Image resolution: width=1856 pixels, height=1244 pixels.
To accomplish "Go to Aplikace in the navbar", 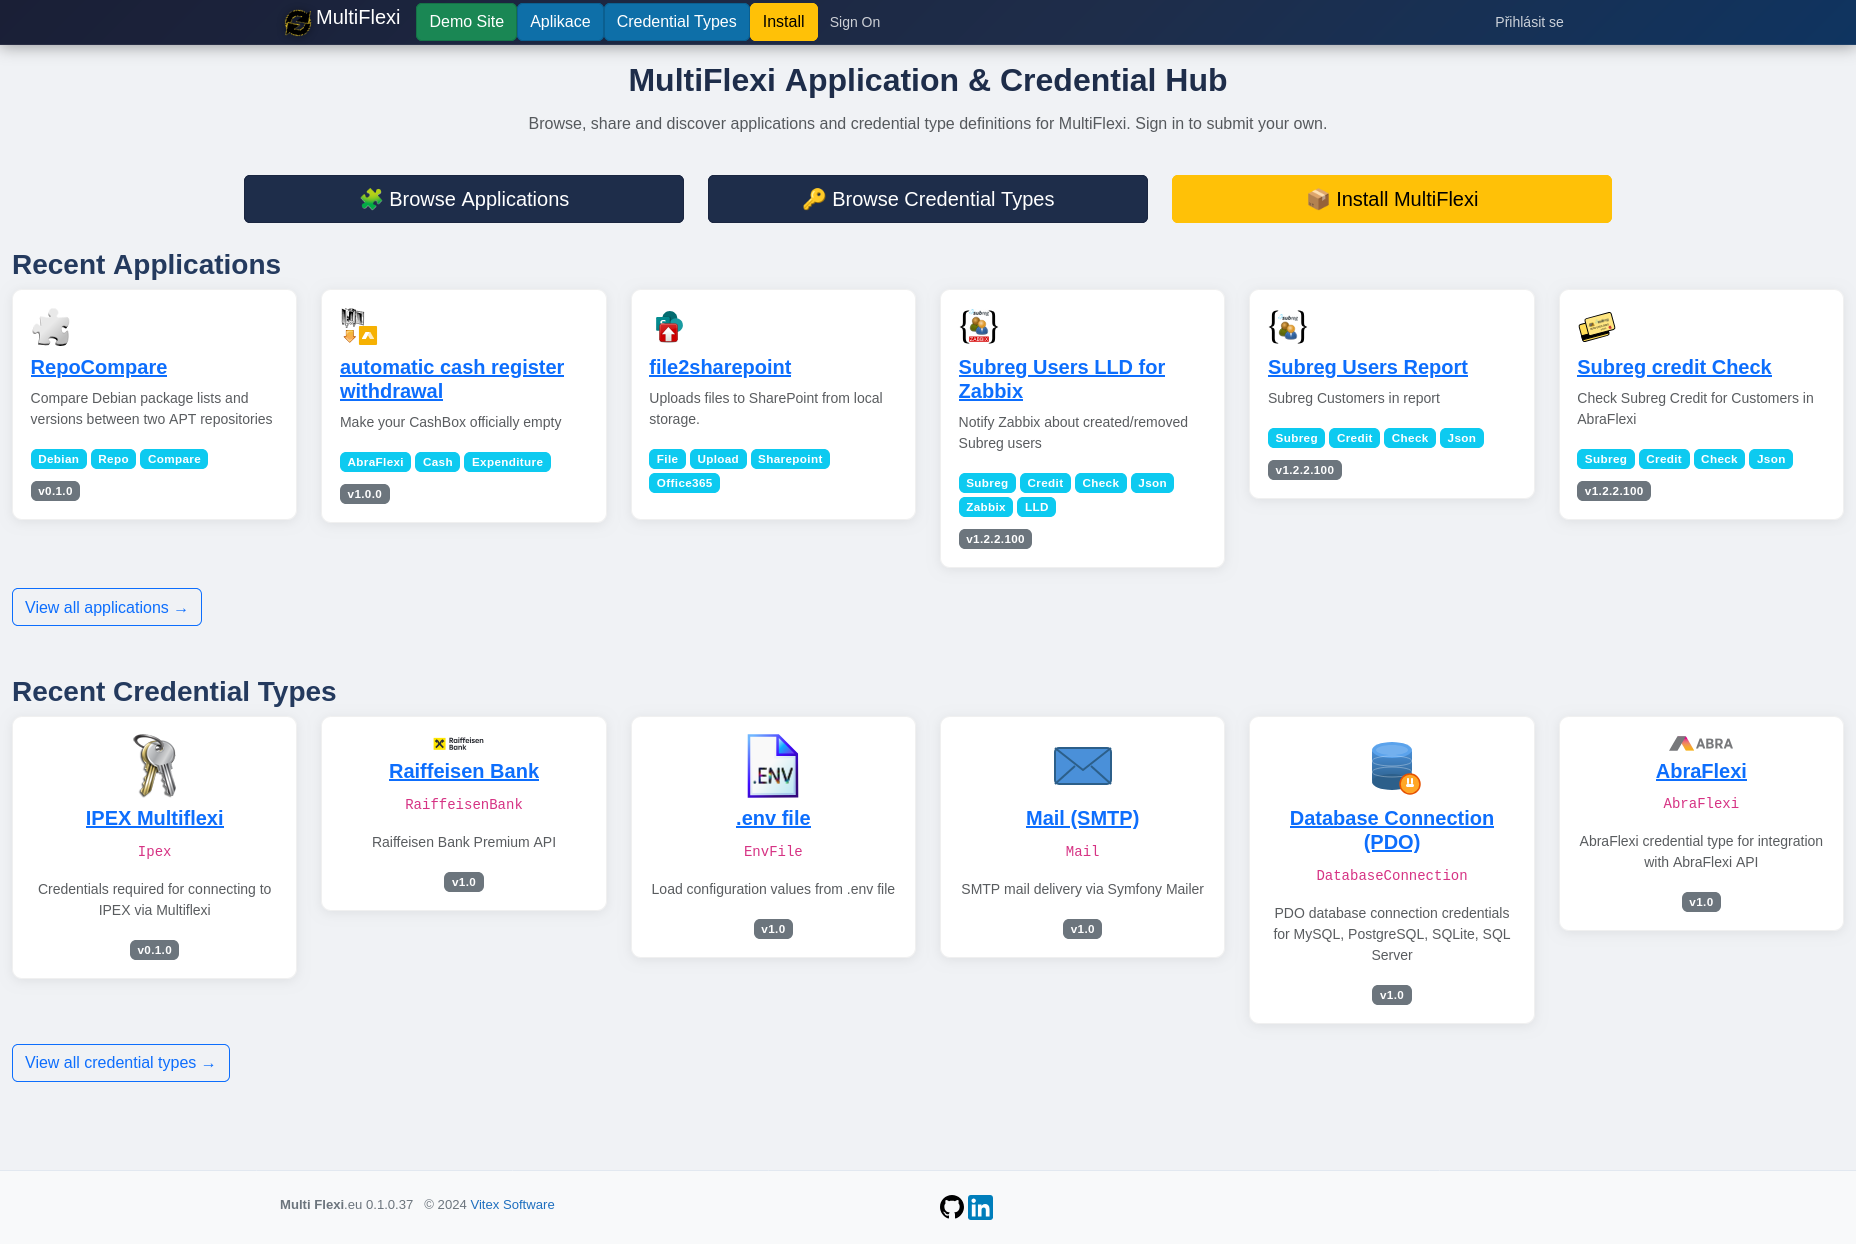I will [x=560, y=22].
